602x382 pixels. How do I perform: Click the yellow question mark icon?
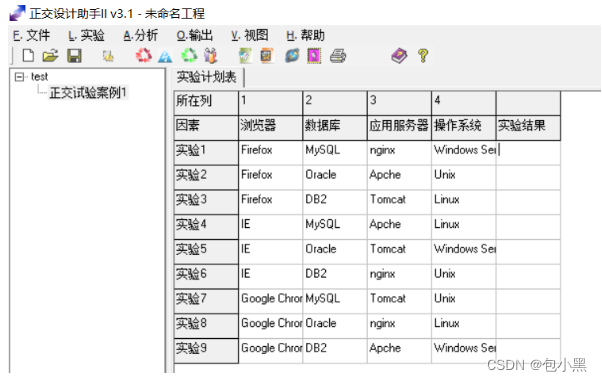point(423,56)
